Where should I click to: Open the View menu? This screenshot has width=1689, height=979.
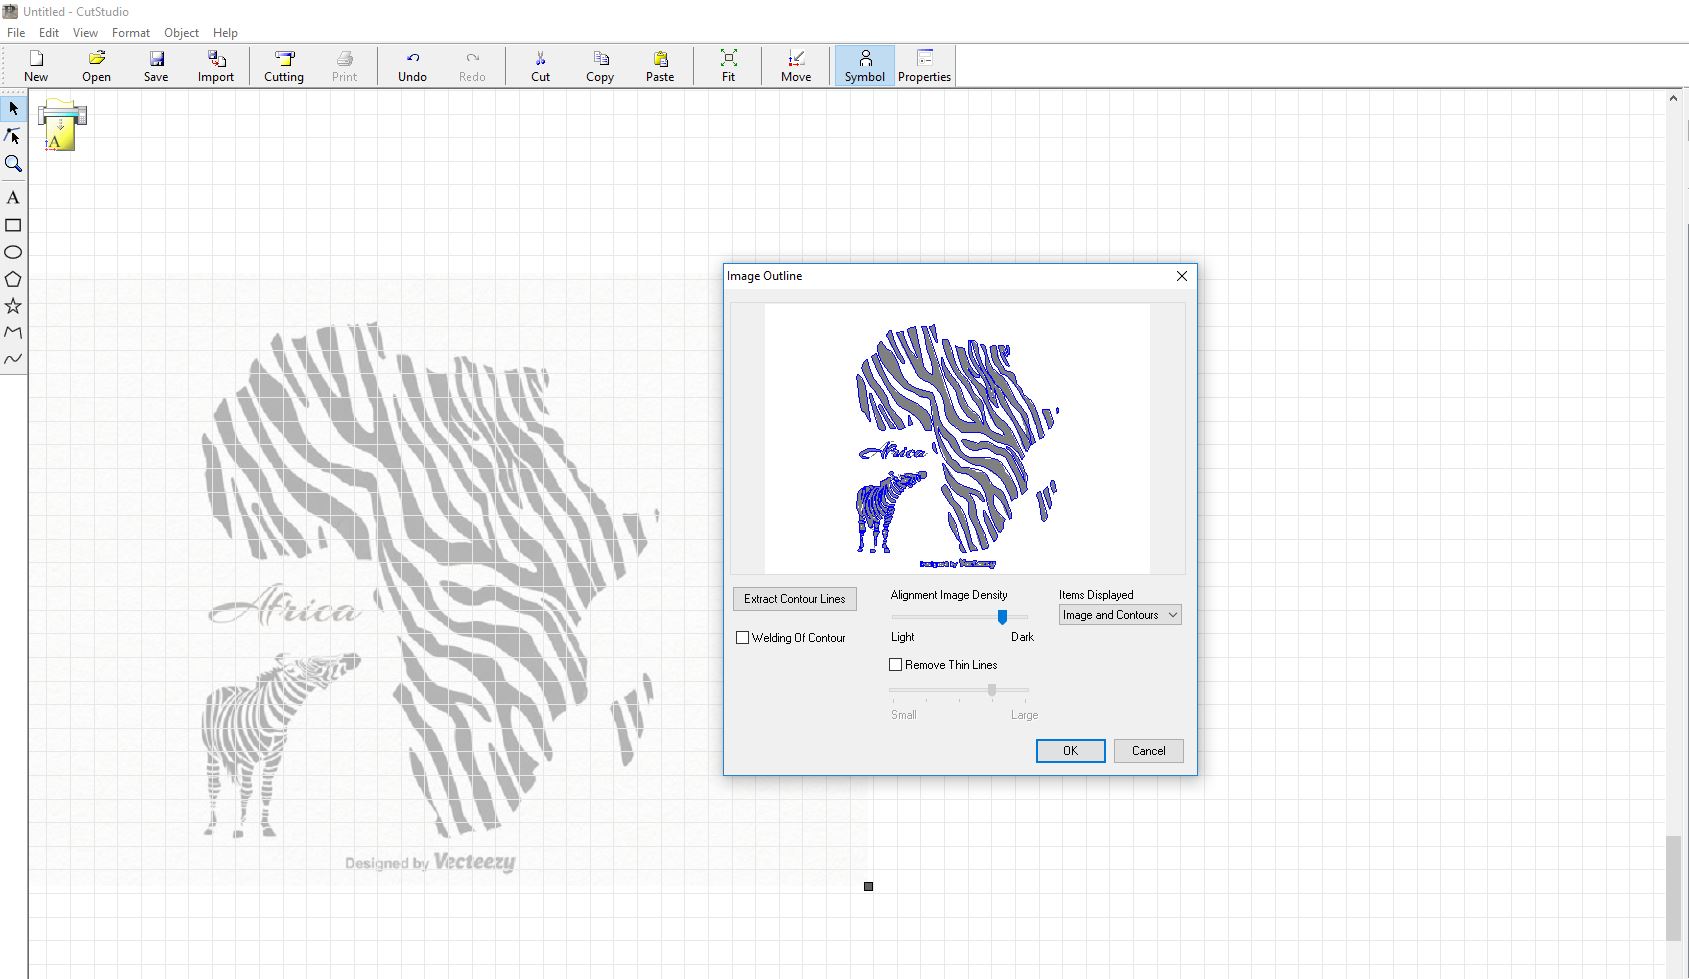click(85, 33)
